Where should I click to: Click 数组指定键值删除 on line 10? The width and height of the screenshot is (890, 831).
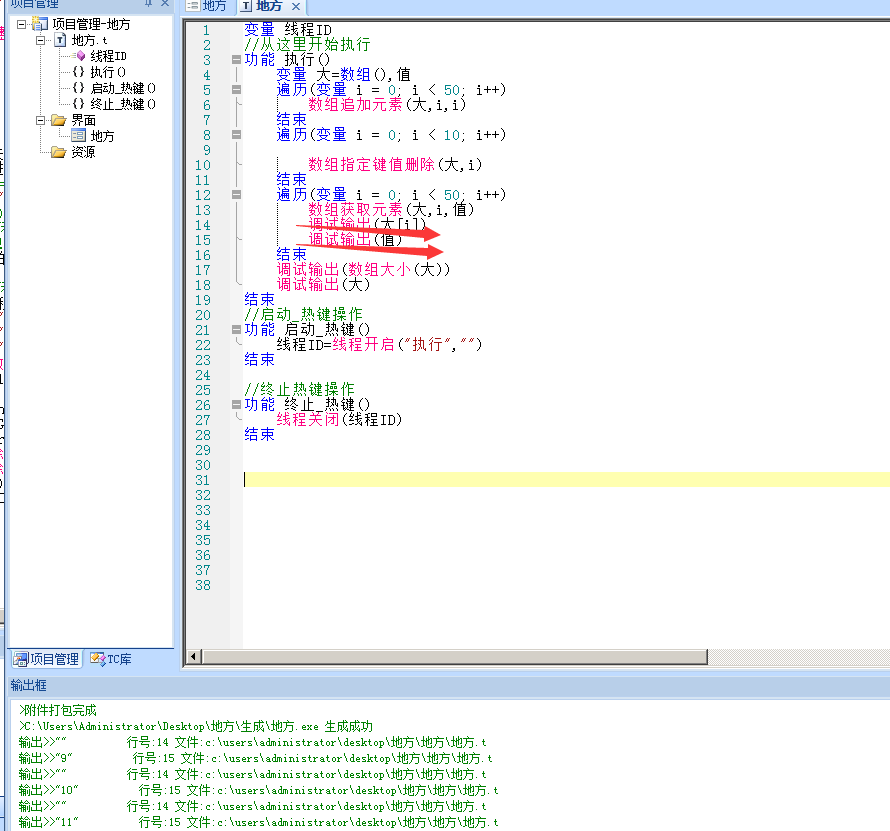tap(371, 165)
